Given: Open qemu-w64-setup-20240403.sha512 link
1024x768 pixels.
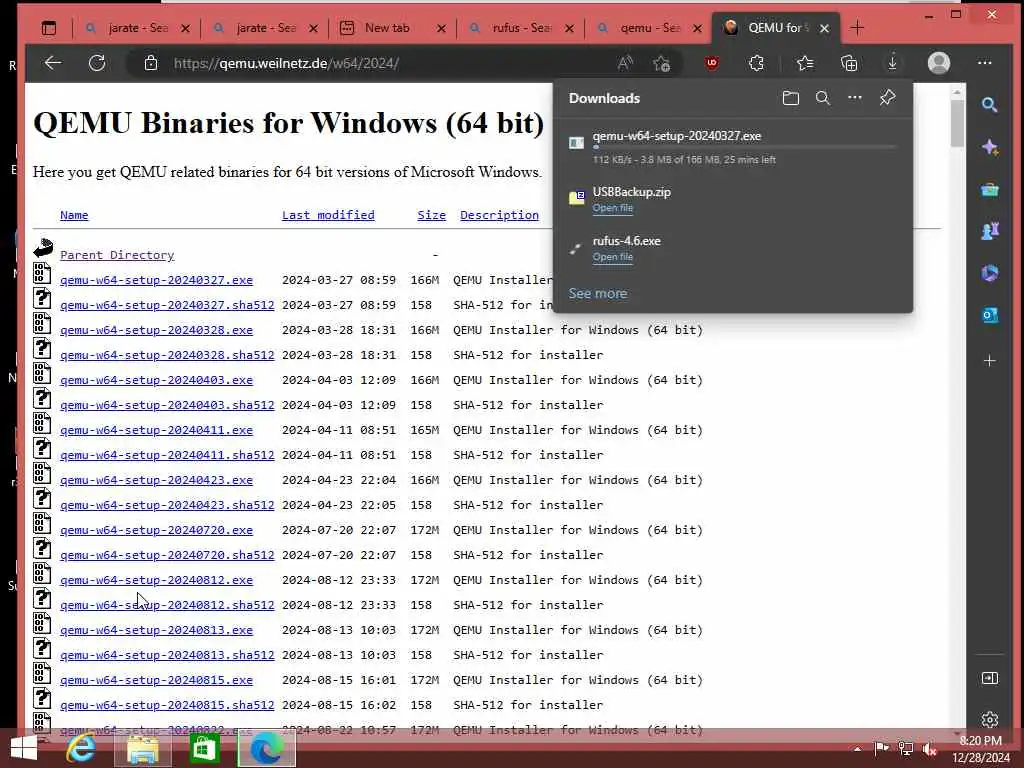Looking at the screenshot, I should pyautogui.click(x=167, y=405).
